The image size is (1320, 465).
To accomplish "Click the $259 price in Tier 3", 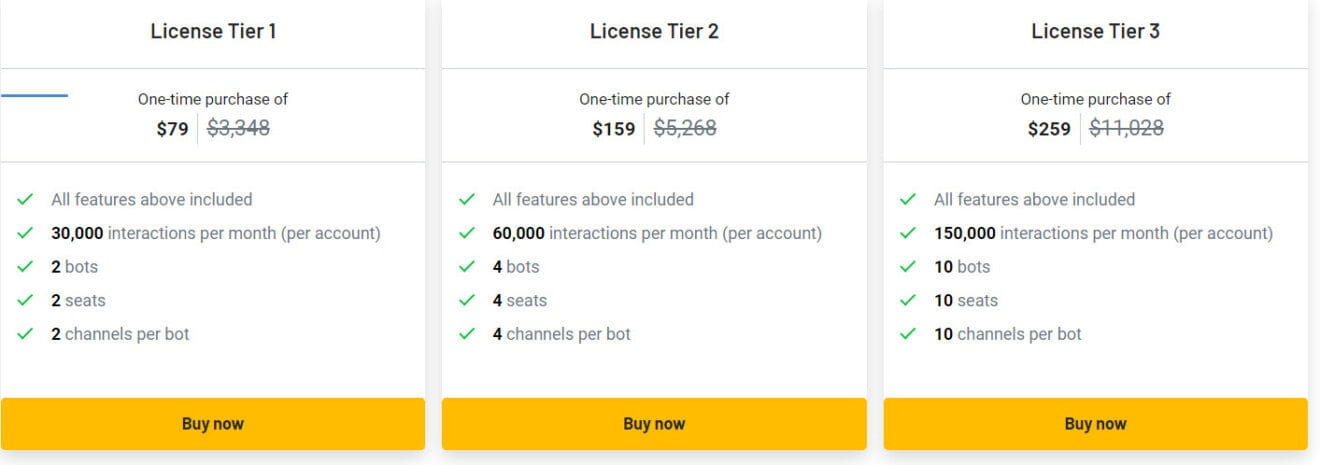I will click(x=1049, y=129).
